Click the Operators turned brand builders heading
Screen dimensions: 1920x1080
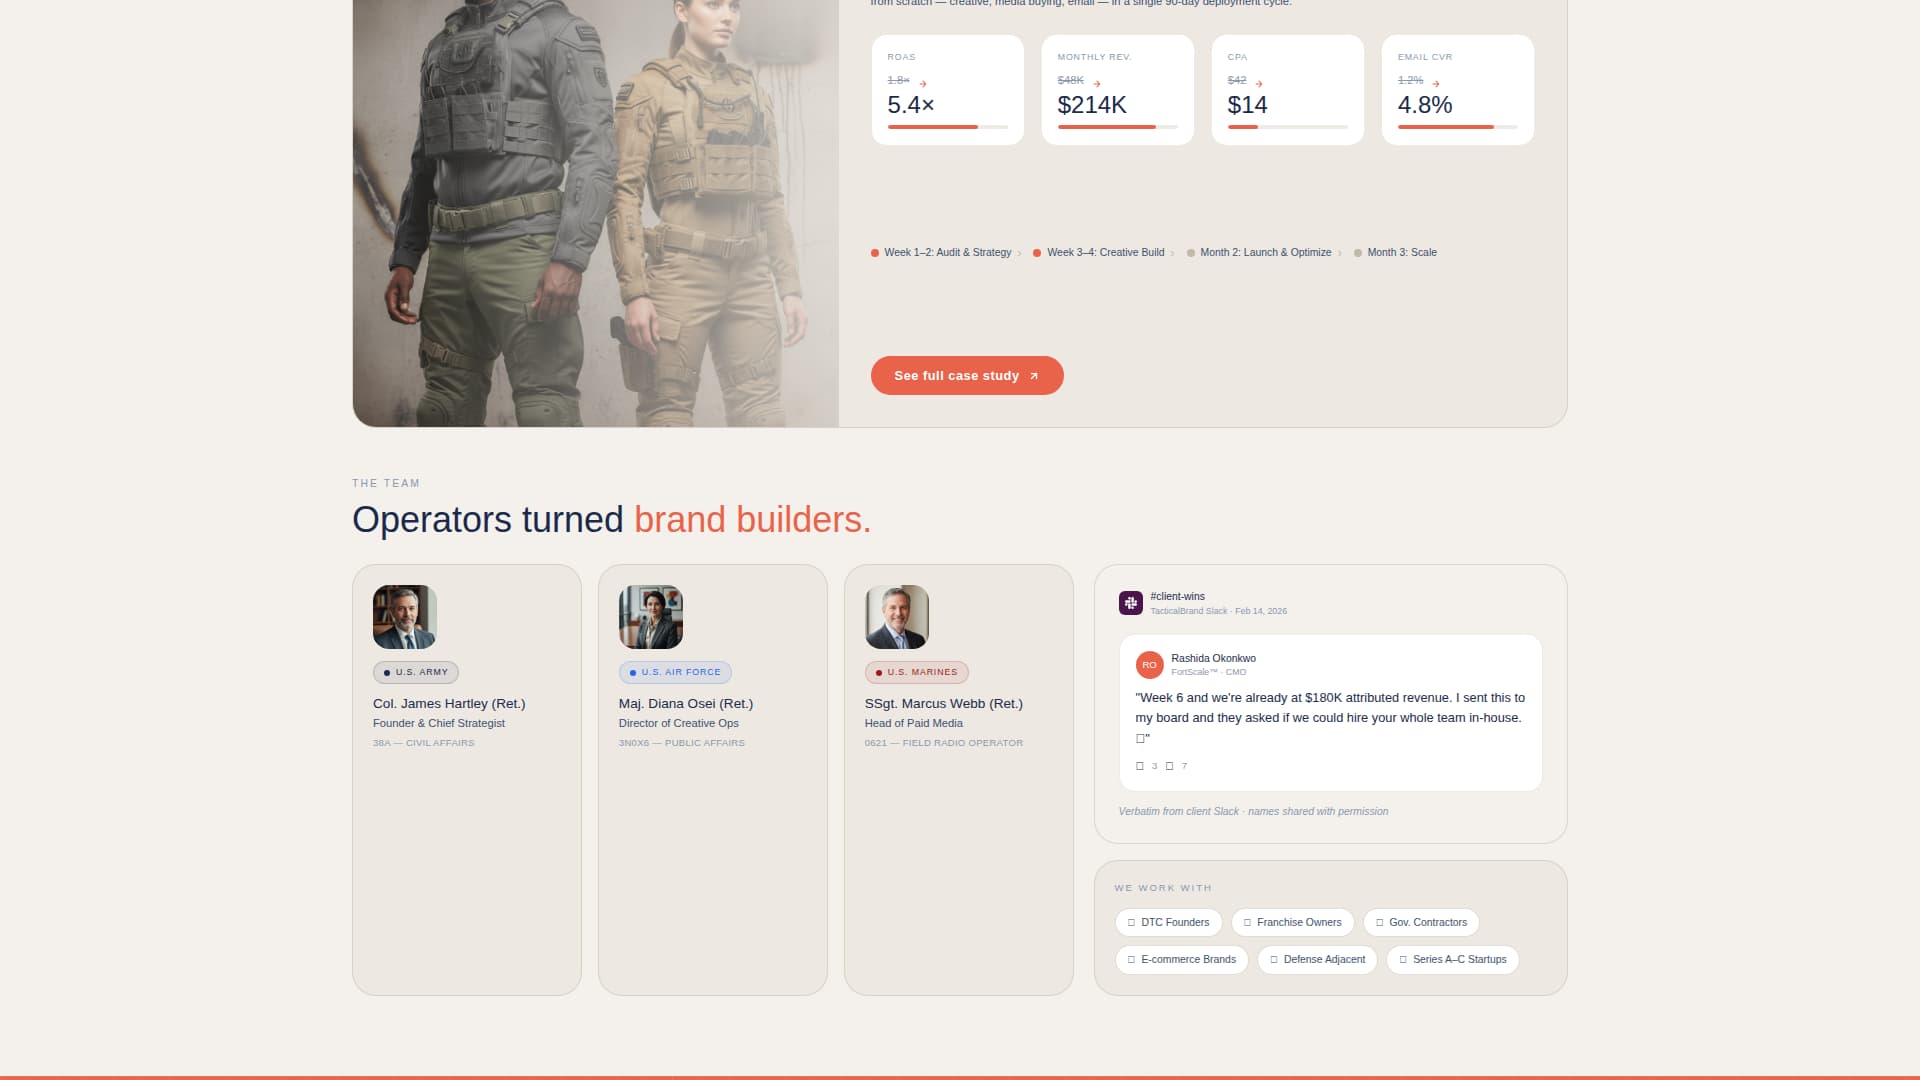click(x=612, y=520)
